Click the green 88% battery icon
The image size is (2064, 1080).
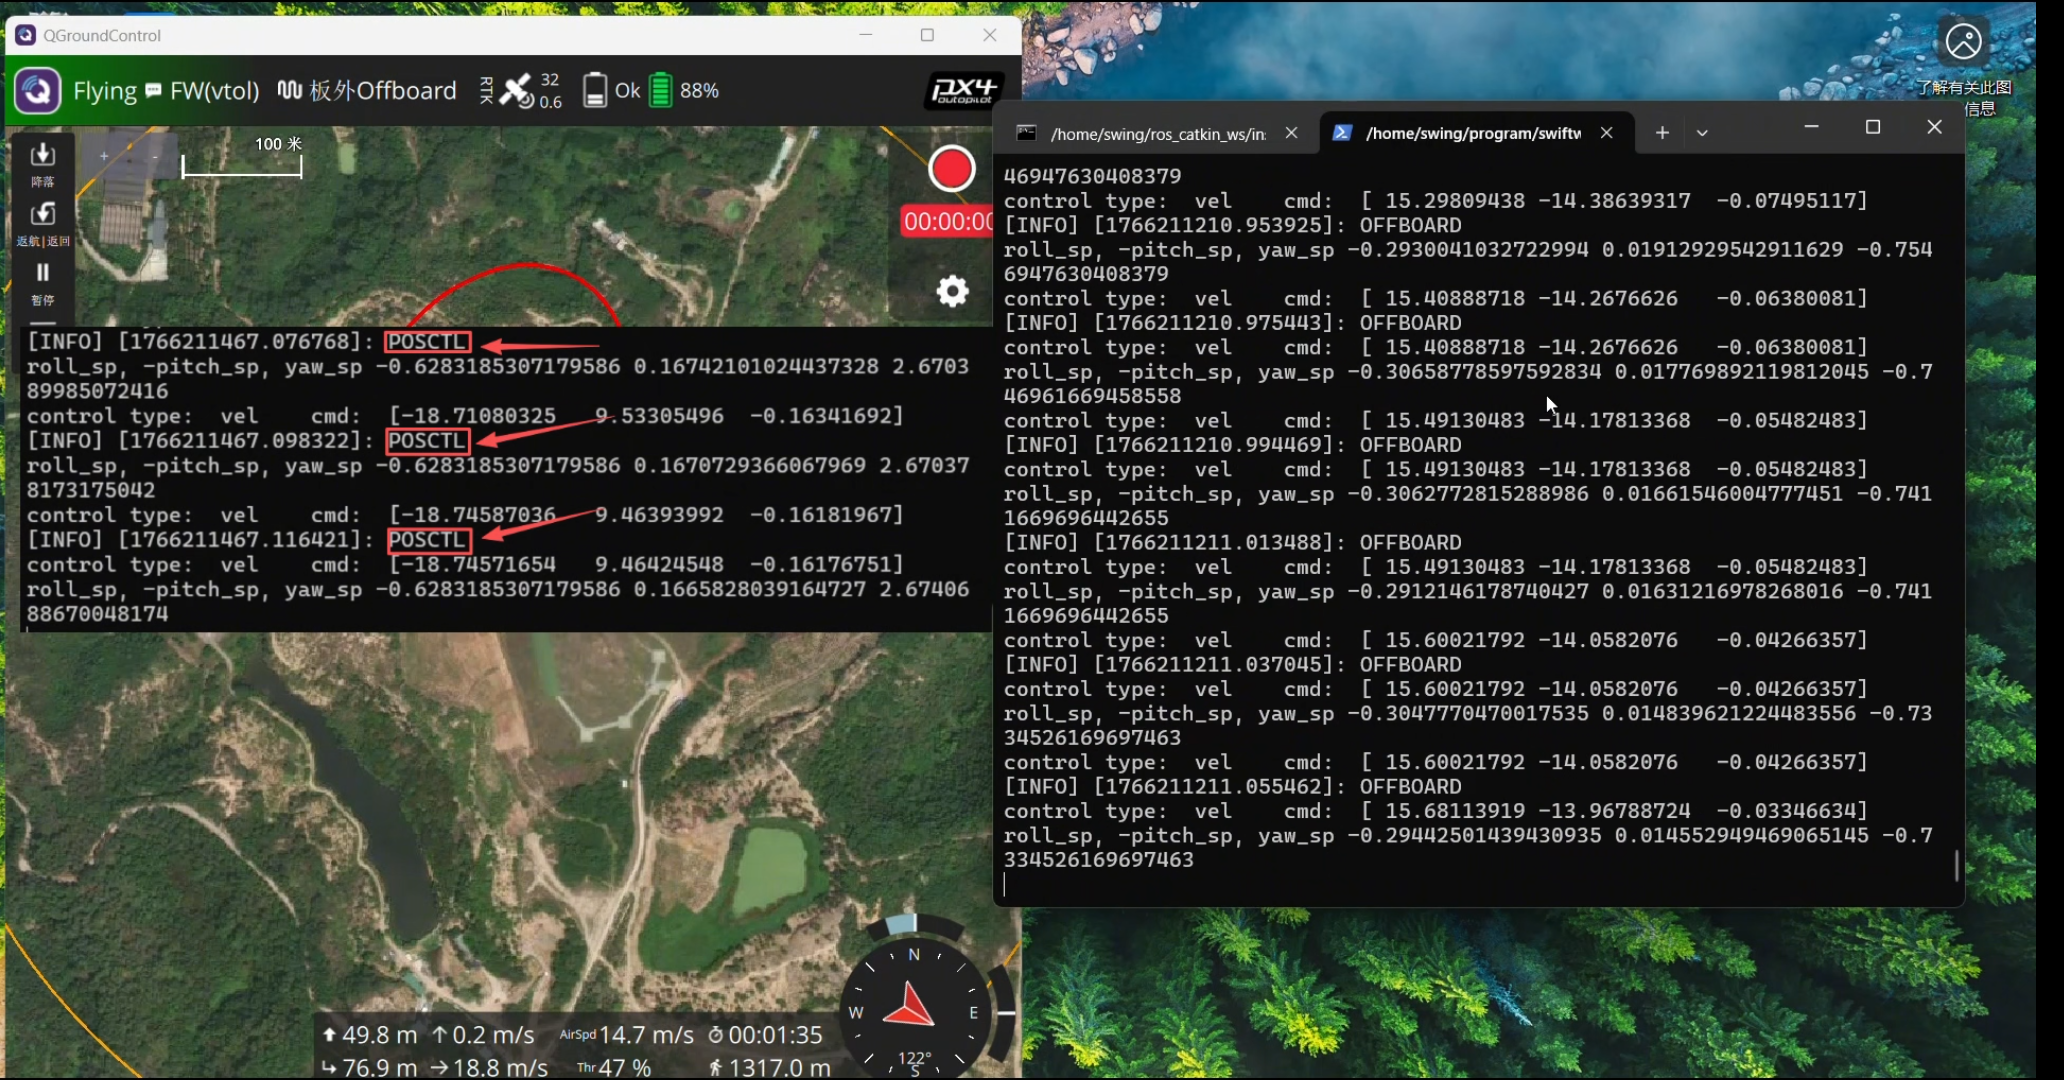point(661,90)
